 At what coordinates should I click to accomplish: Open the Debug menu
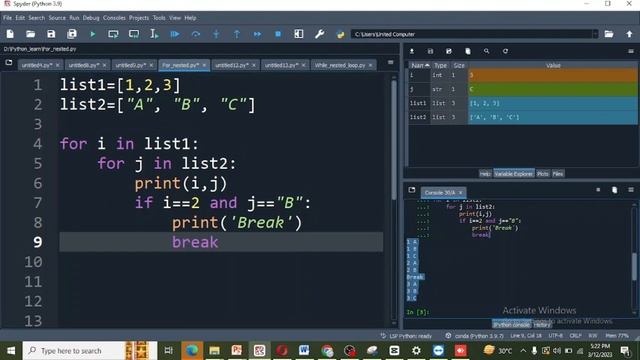(91, 18)
